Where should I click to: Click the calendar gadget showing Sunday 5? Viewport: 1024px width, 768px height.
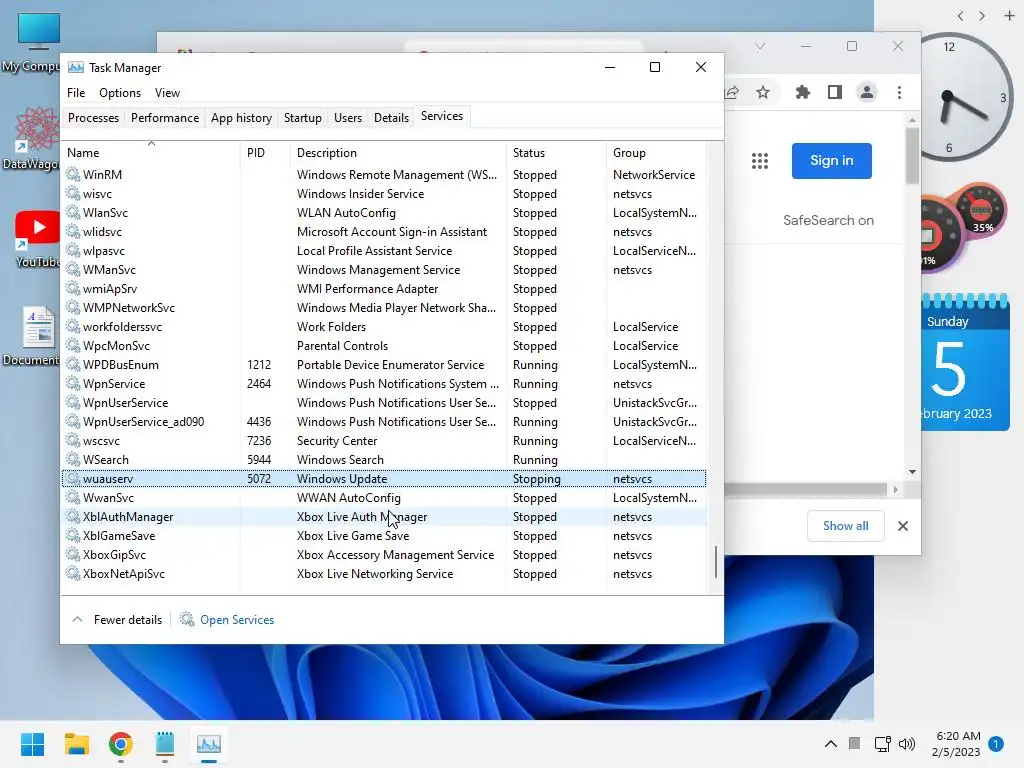pos(965,362)
